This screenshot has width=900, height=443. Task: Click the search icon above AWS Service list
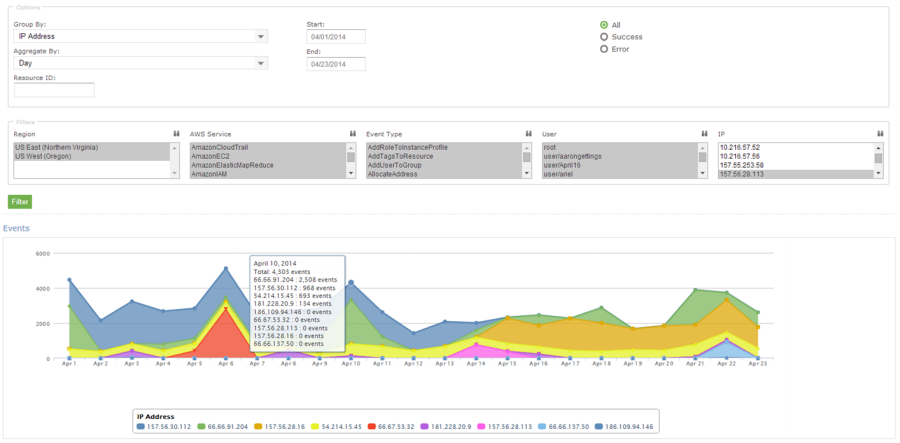point(353,133)
